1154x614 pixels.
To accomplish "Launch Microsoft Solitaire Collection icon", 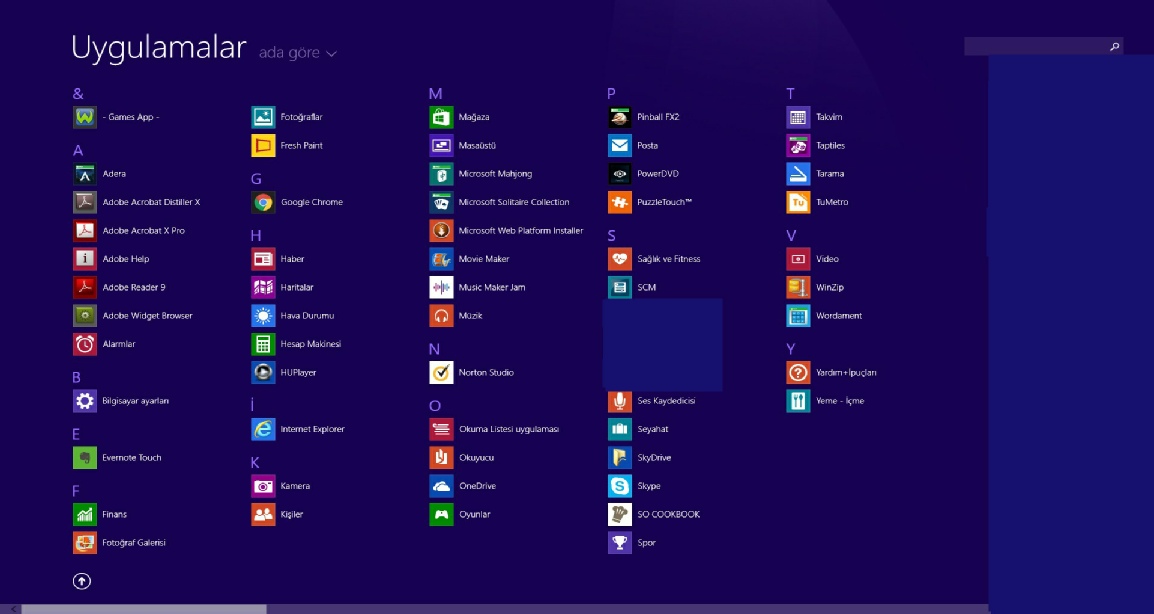I will point(442,202).
